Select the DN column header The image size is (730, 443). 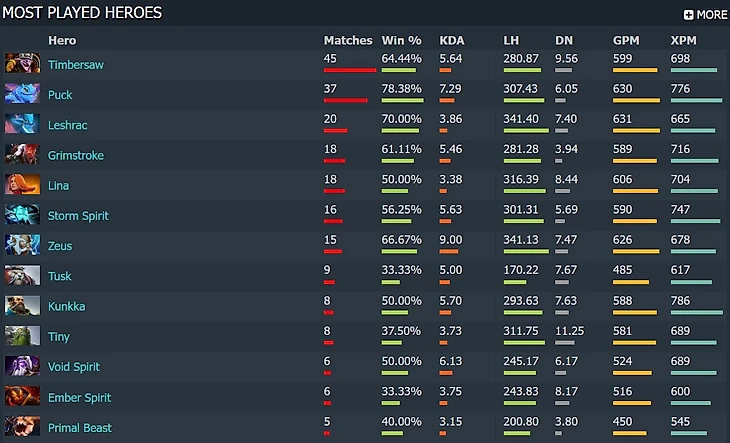(x=564, y=40)
